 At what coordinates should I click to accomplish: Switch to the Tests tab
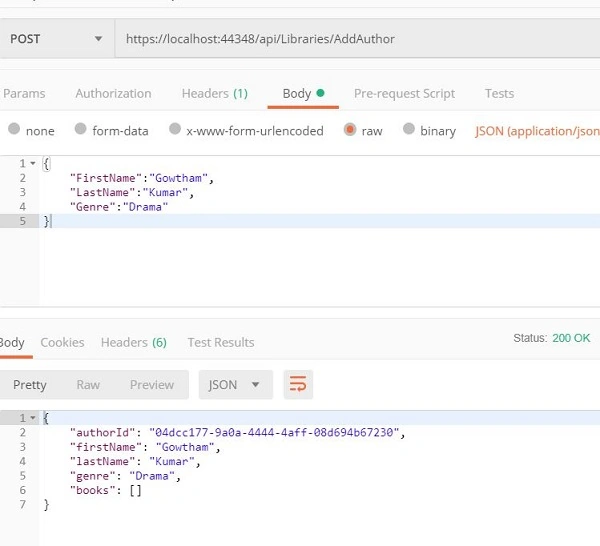coord(499,93)
